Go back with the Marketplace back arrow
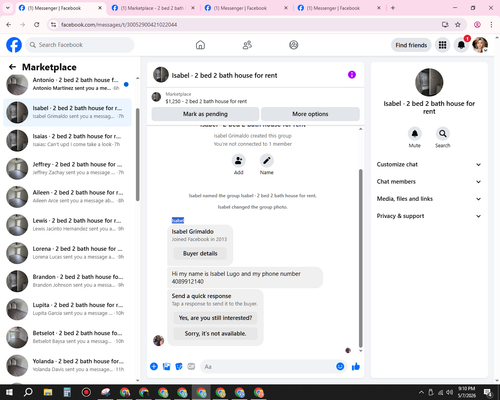Image resolution: width=500 pixels, height=400 pixels. [12, 67]
